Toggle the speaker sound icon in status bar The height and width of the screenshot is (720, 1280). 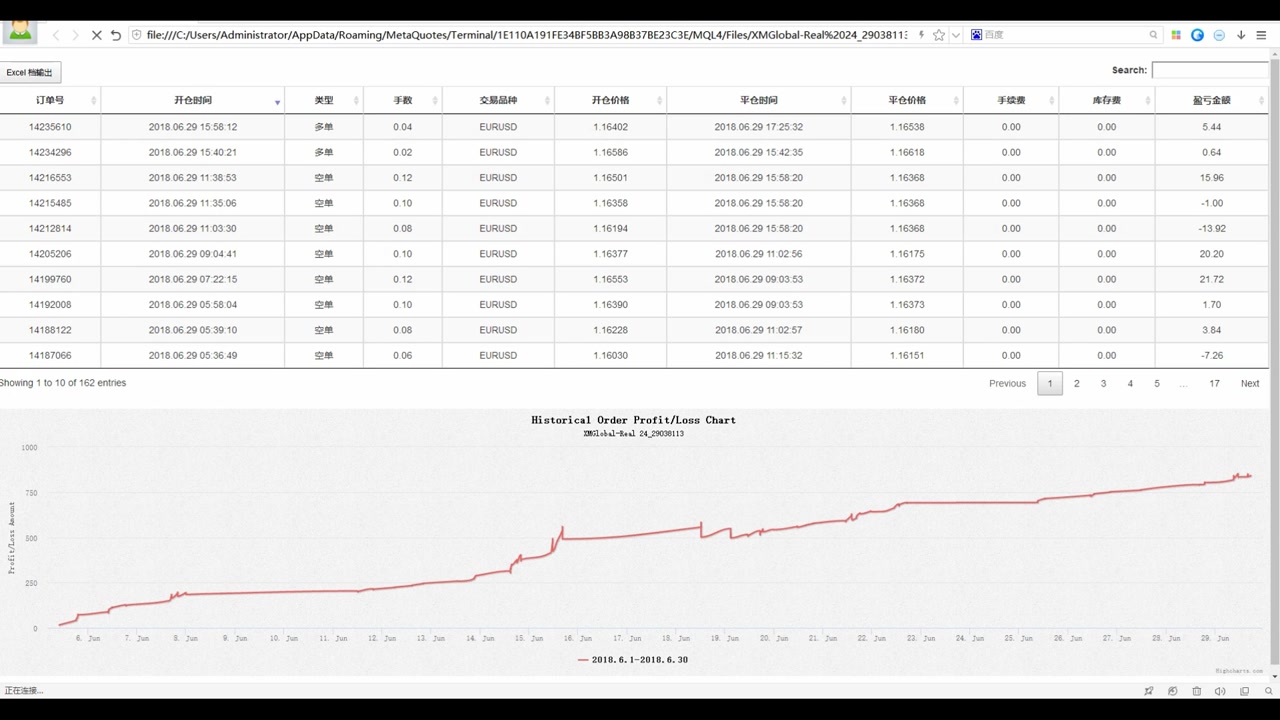(1220, 691)
